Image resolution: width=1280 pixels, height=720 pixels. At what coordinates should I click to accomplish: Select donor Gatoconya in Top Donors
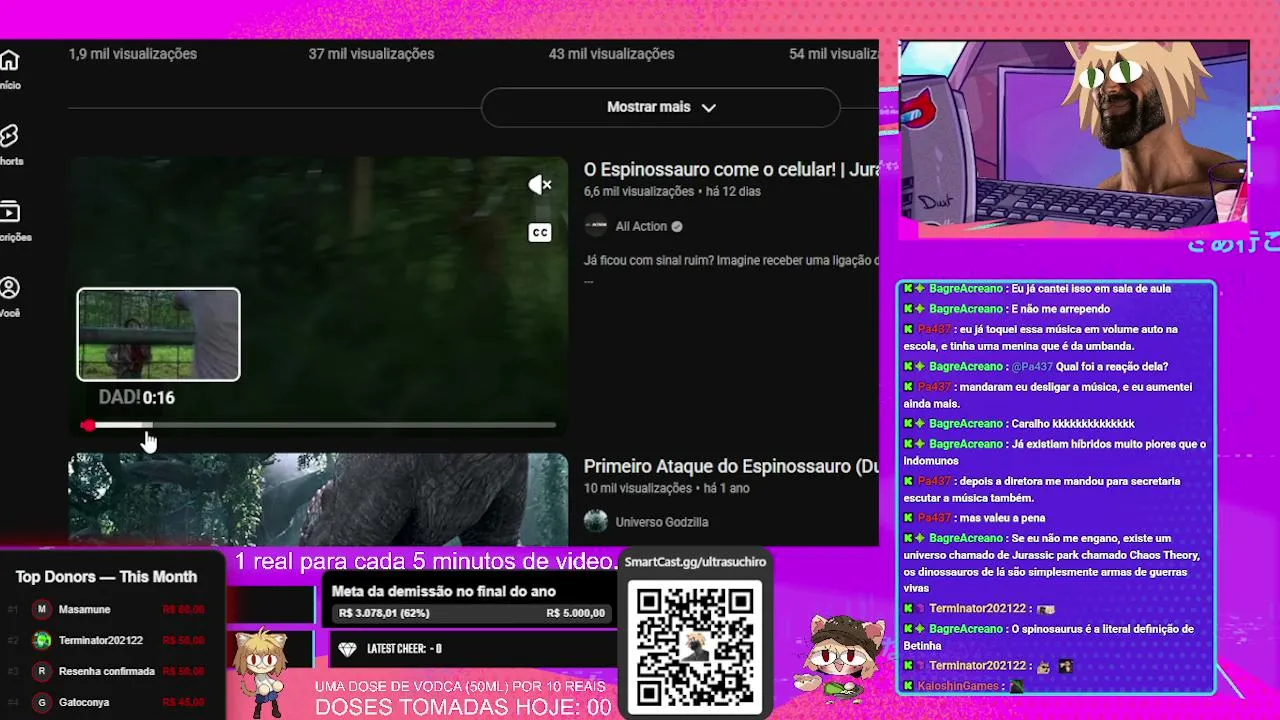(84, 702)
